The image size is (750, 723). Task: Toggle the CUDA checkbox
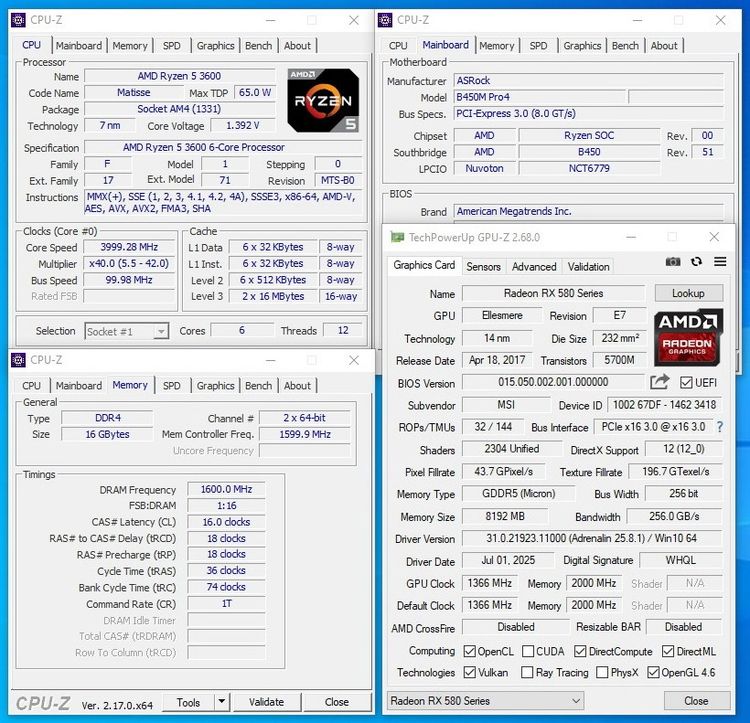(528, 651)
